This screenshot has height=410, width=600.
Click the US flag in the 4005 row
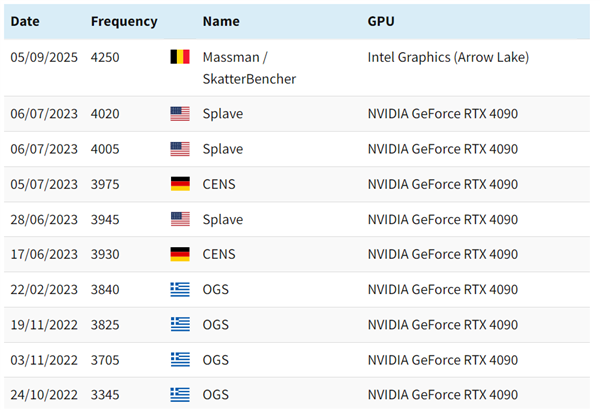[180, 149]
